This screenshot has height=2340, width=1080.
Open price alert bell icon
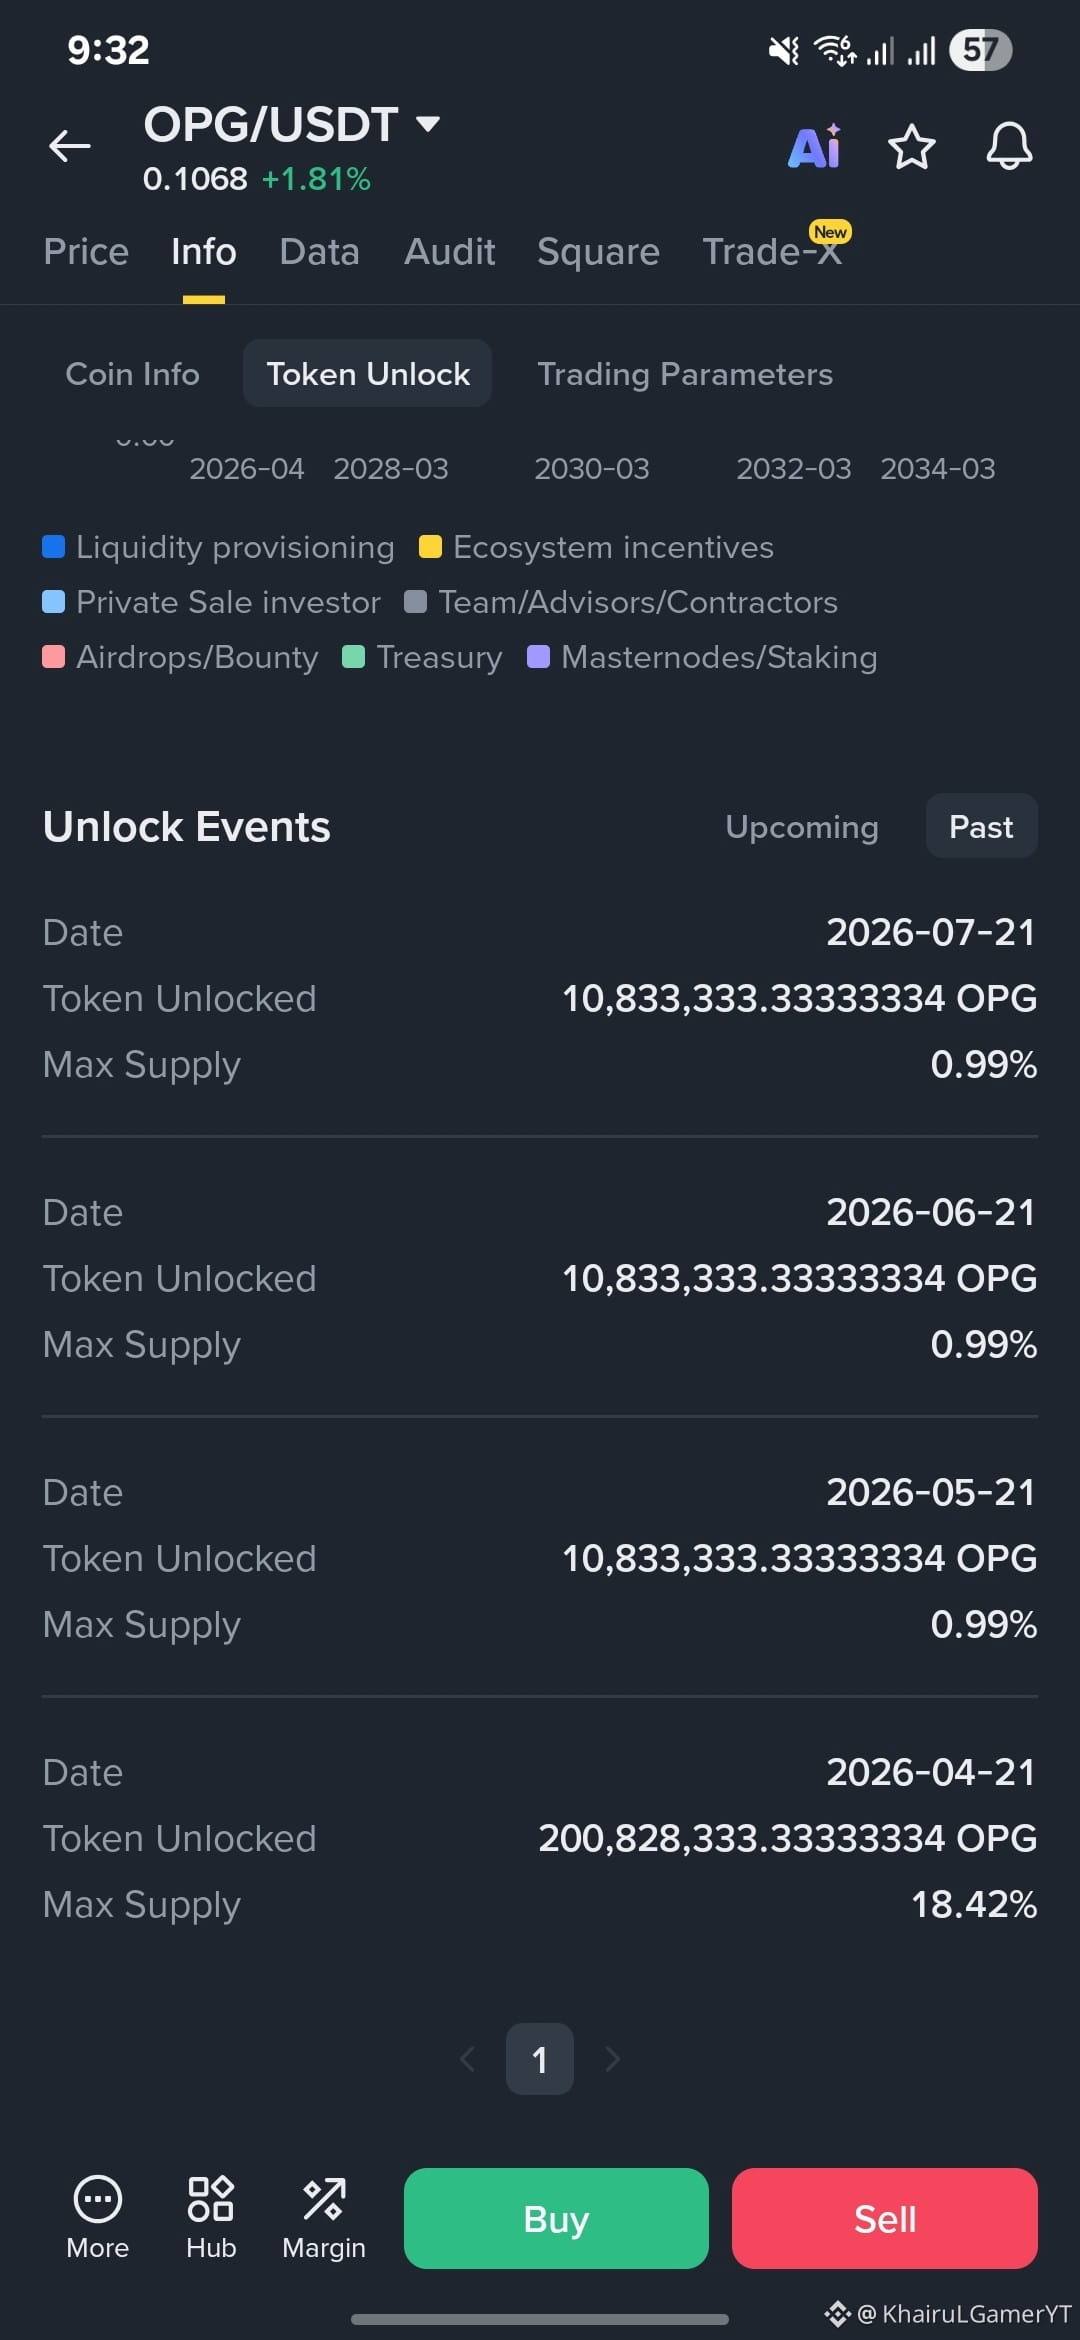[x=1009, y=147]
